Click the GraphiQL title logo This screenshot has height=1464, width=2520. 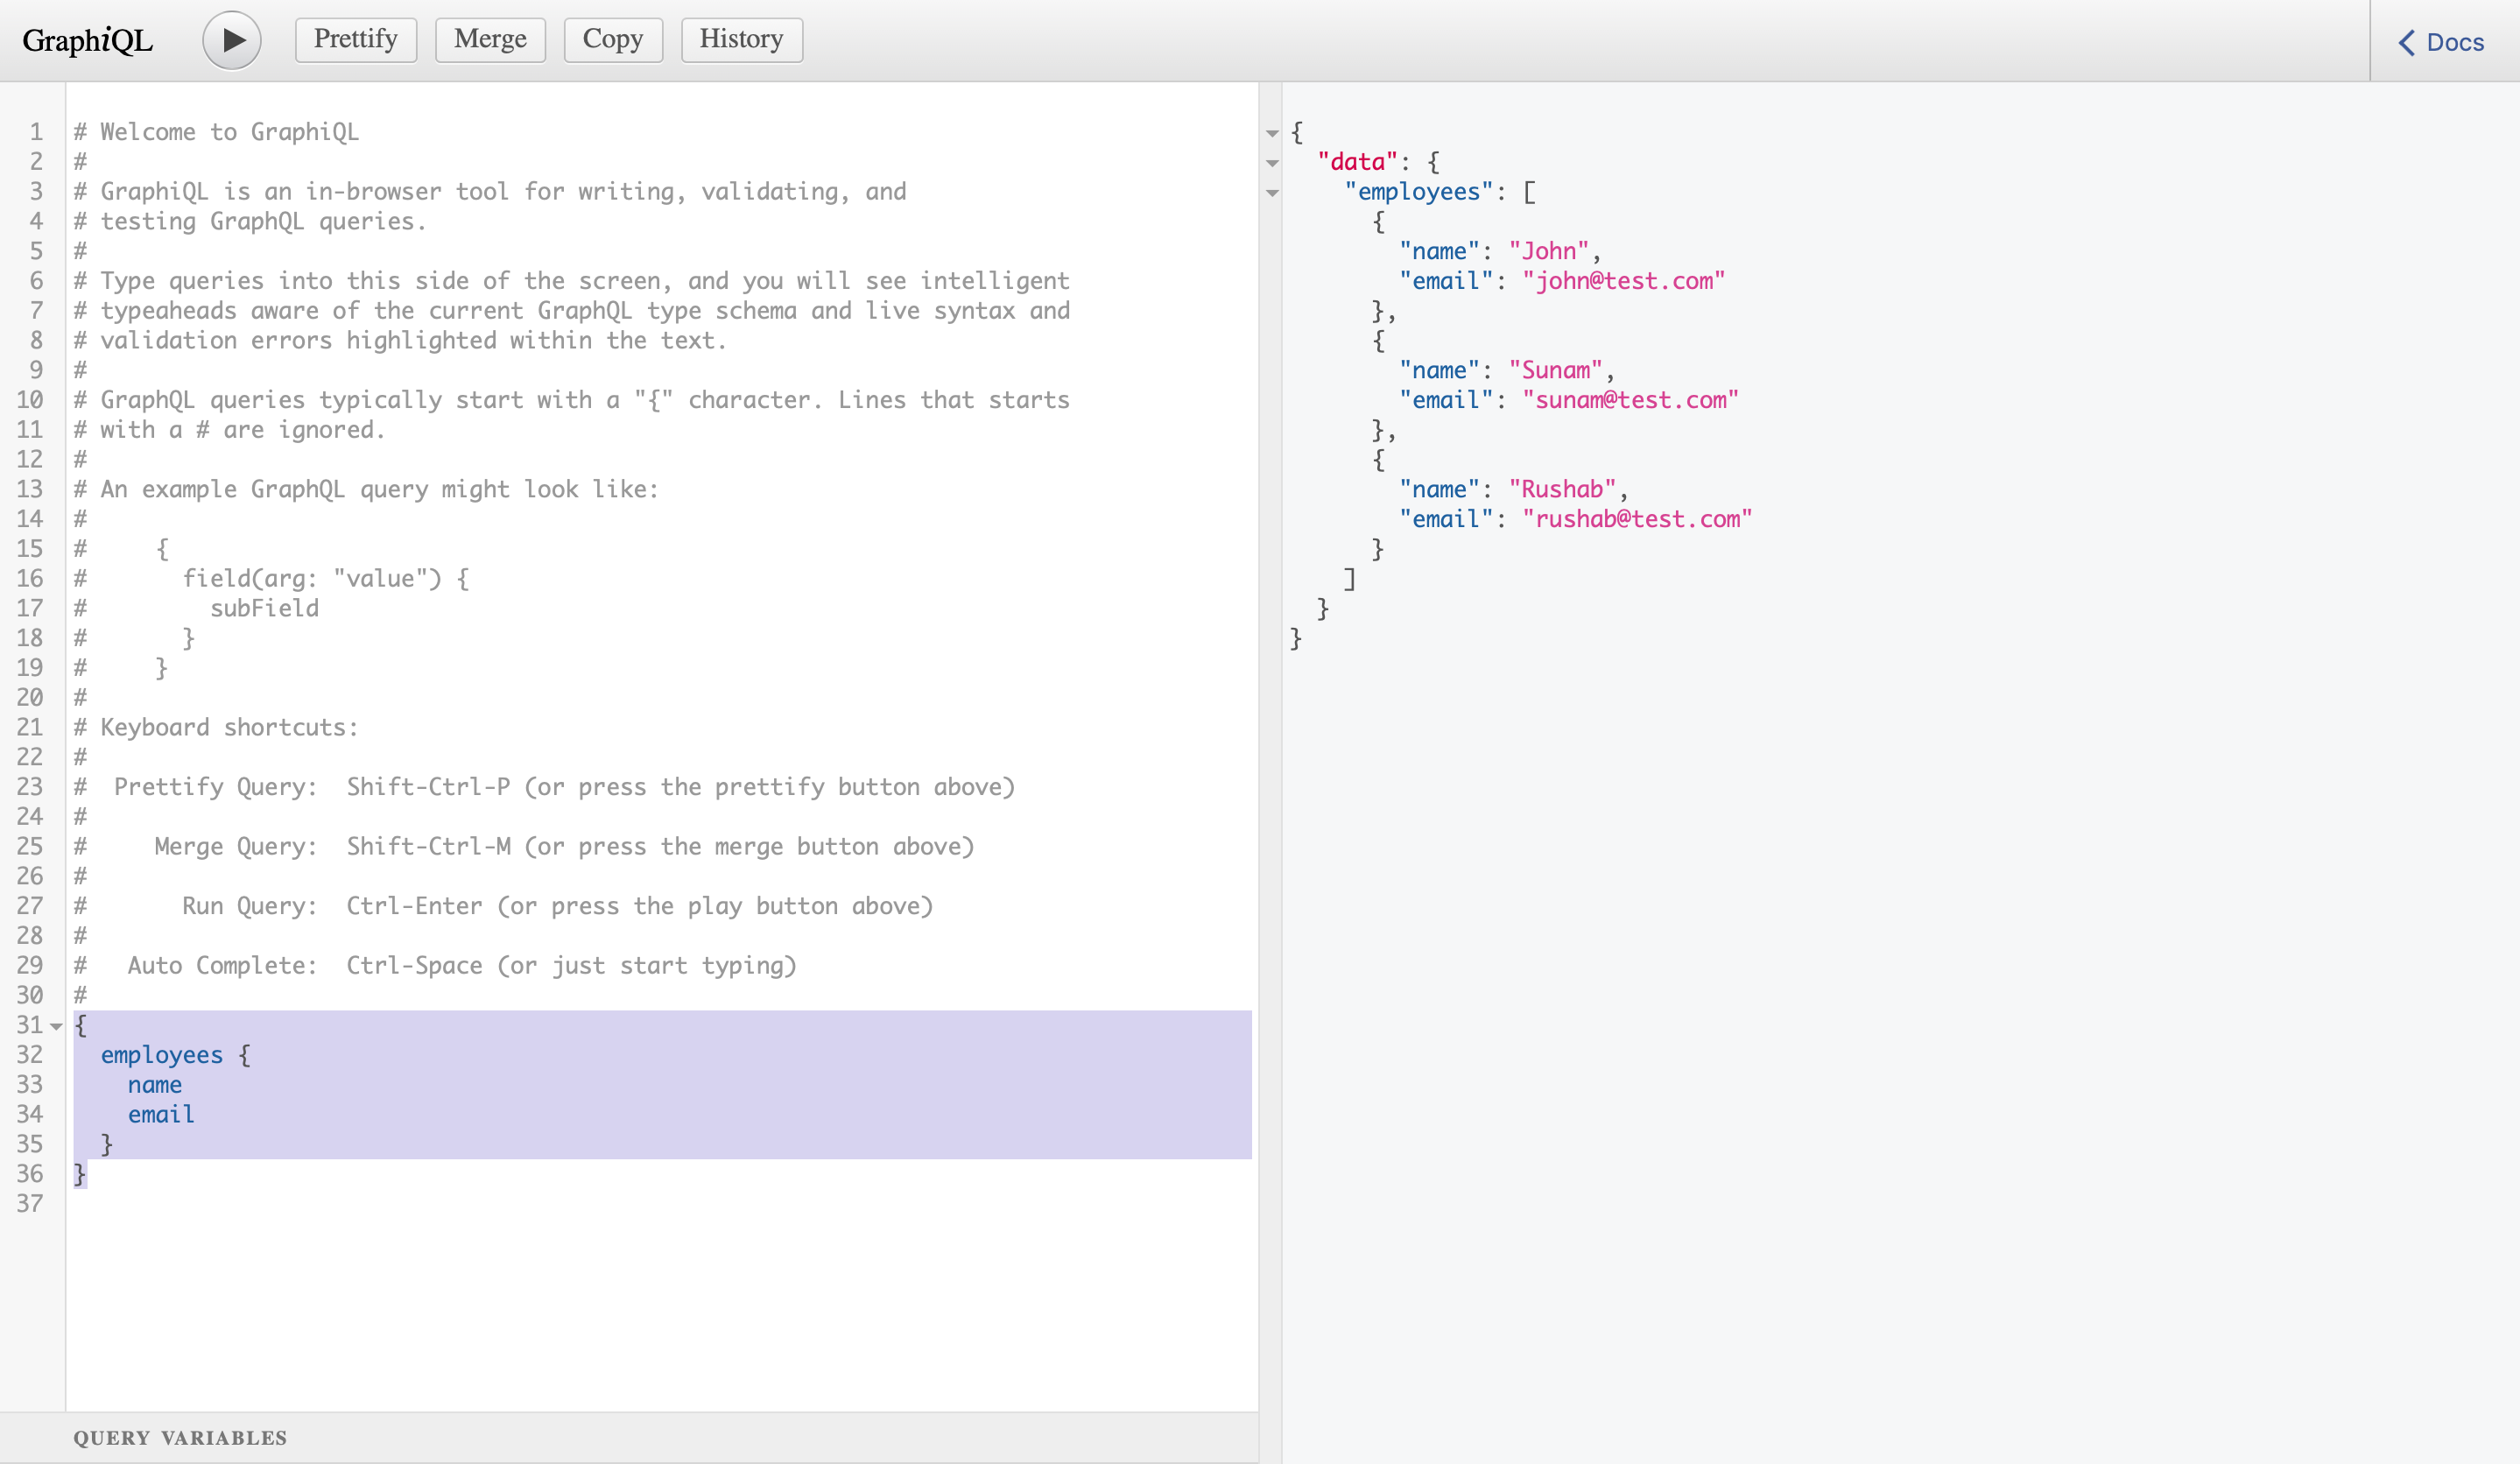click(88, 40)
